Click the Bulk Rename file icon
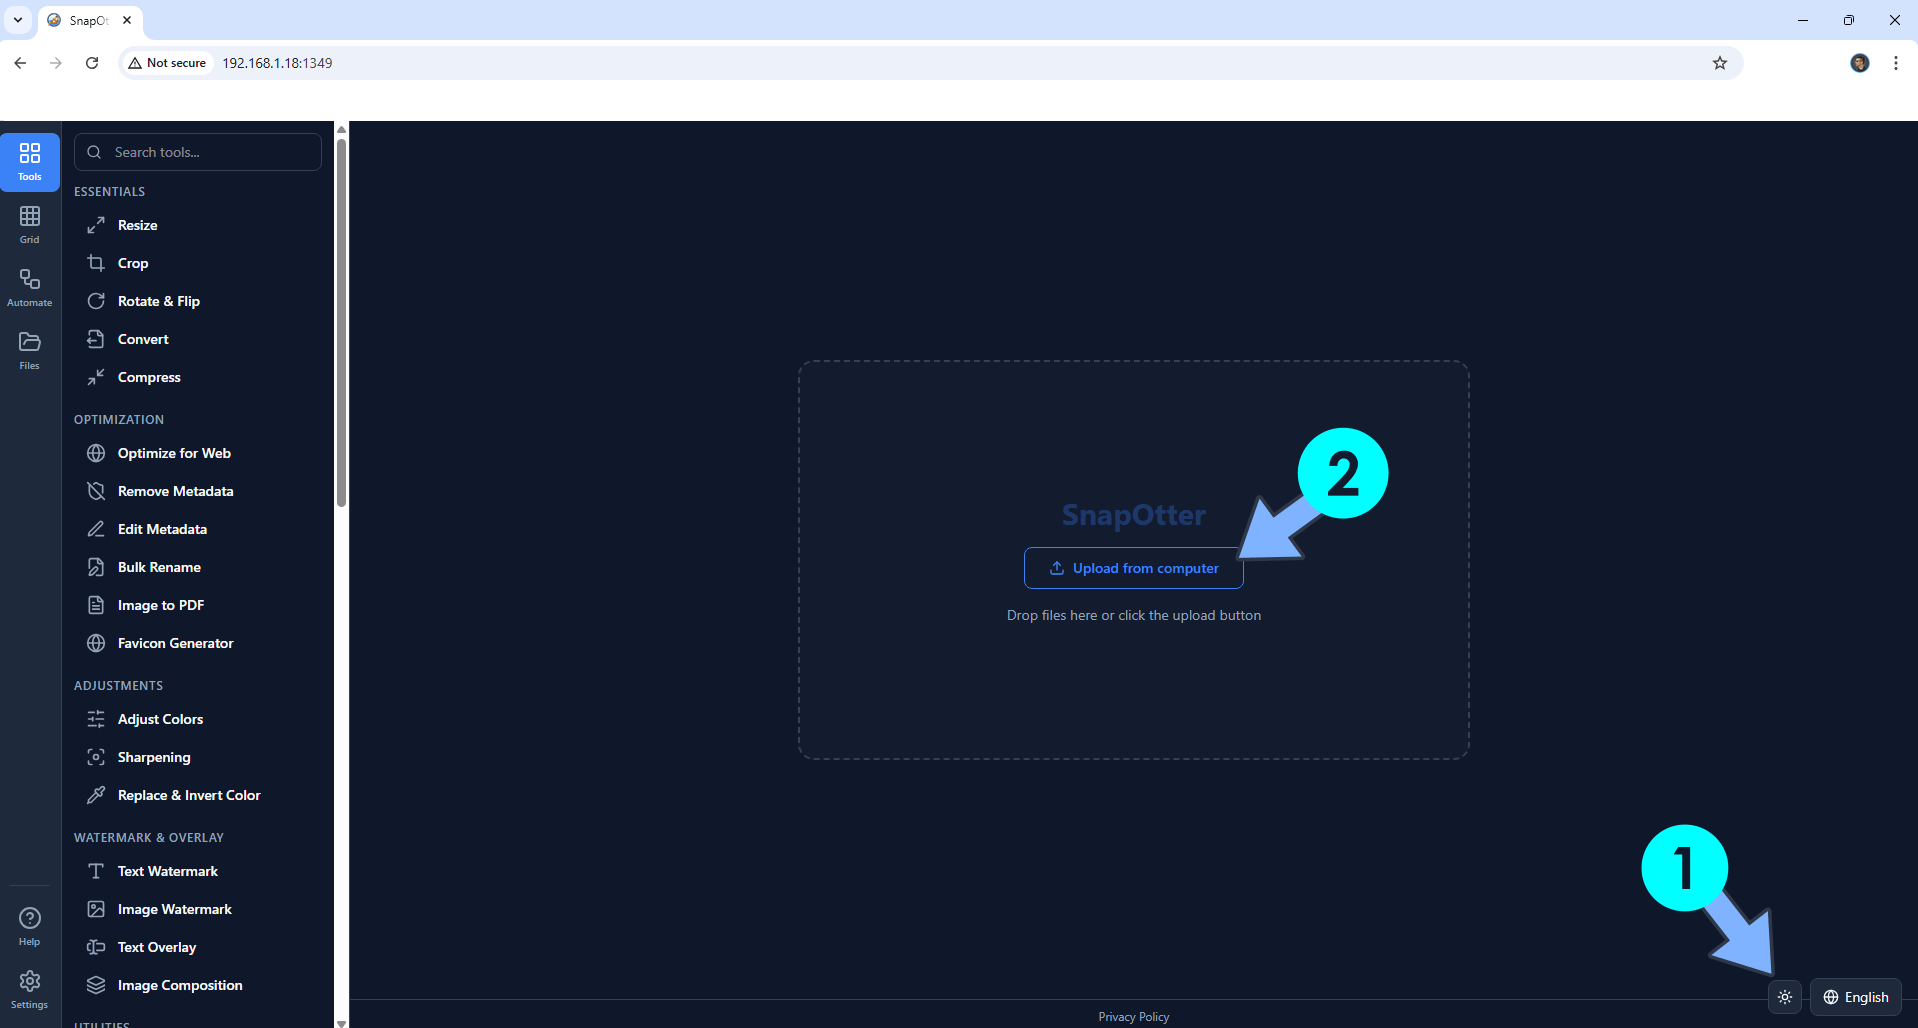This screenshot has width=1918, height=1028. (96, 567)
